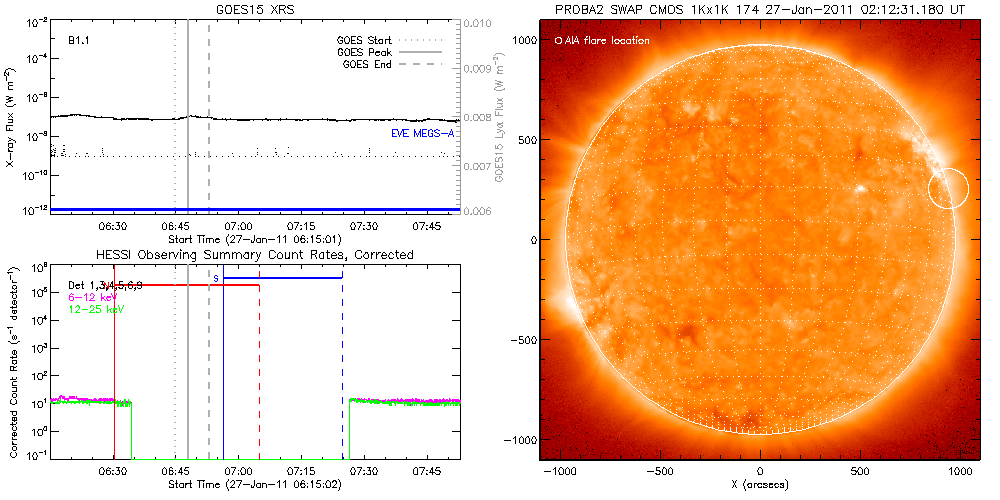1000x500 pixels.
Task: Click the blue 'S' marker in HESSI plot
Action: click(215, 277)
